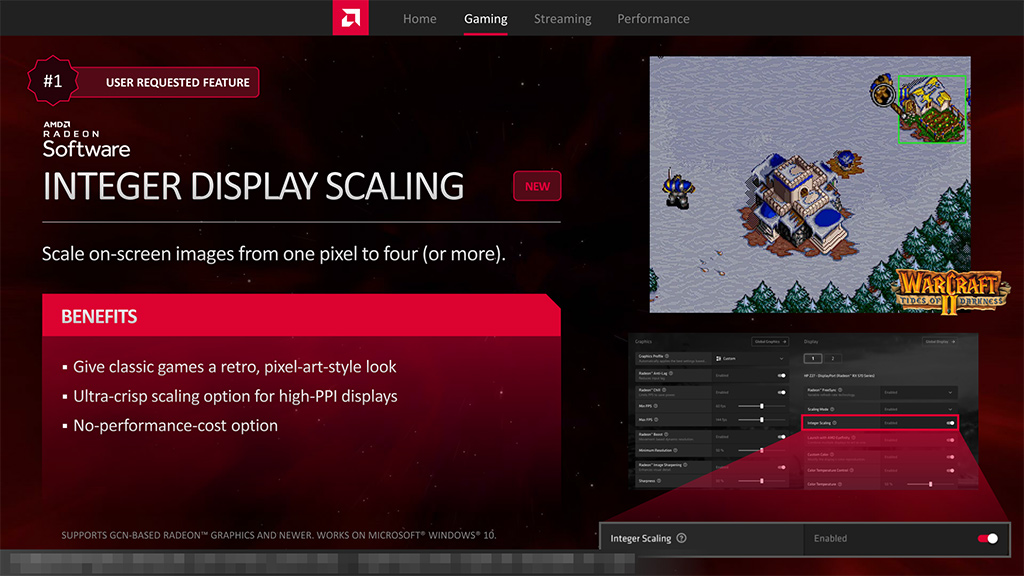The image size is (1024, 576).
Task: Click the help icon next to Scaling Mode
Action: tap(832, 409)
